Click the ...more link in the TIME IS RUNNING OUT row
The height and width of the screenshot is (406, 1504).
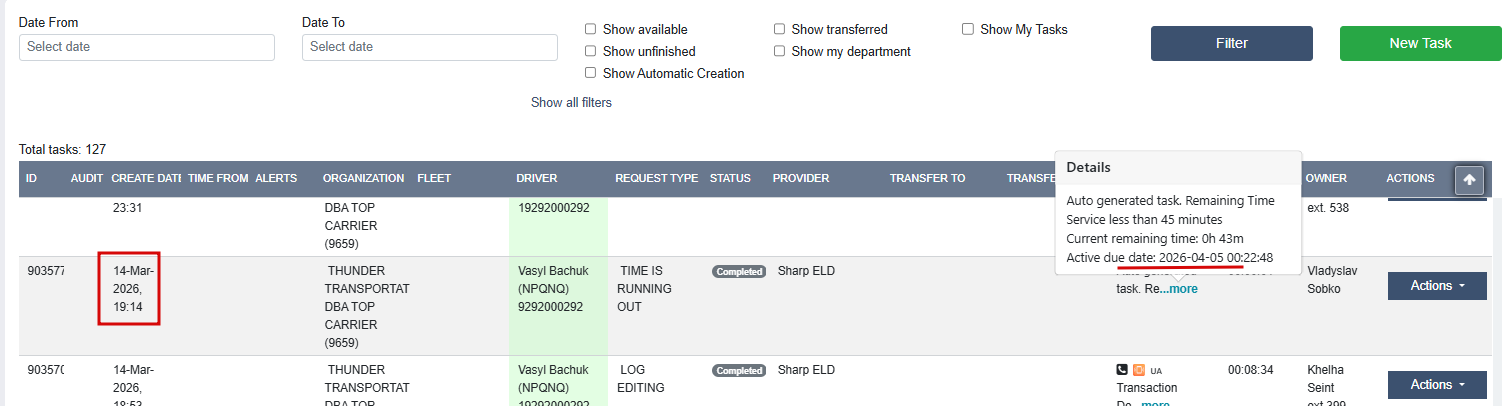pos(1181,289)
